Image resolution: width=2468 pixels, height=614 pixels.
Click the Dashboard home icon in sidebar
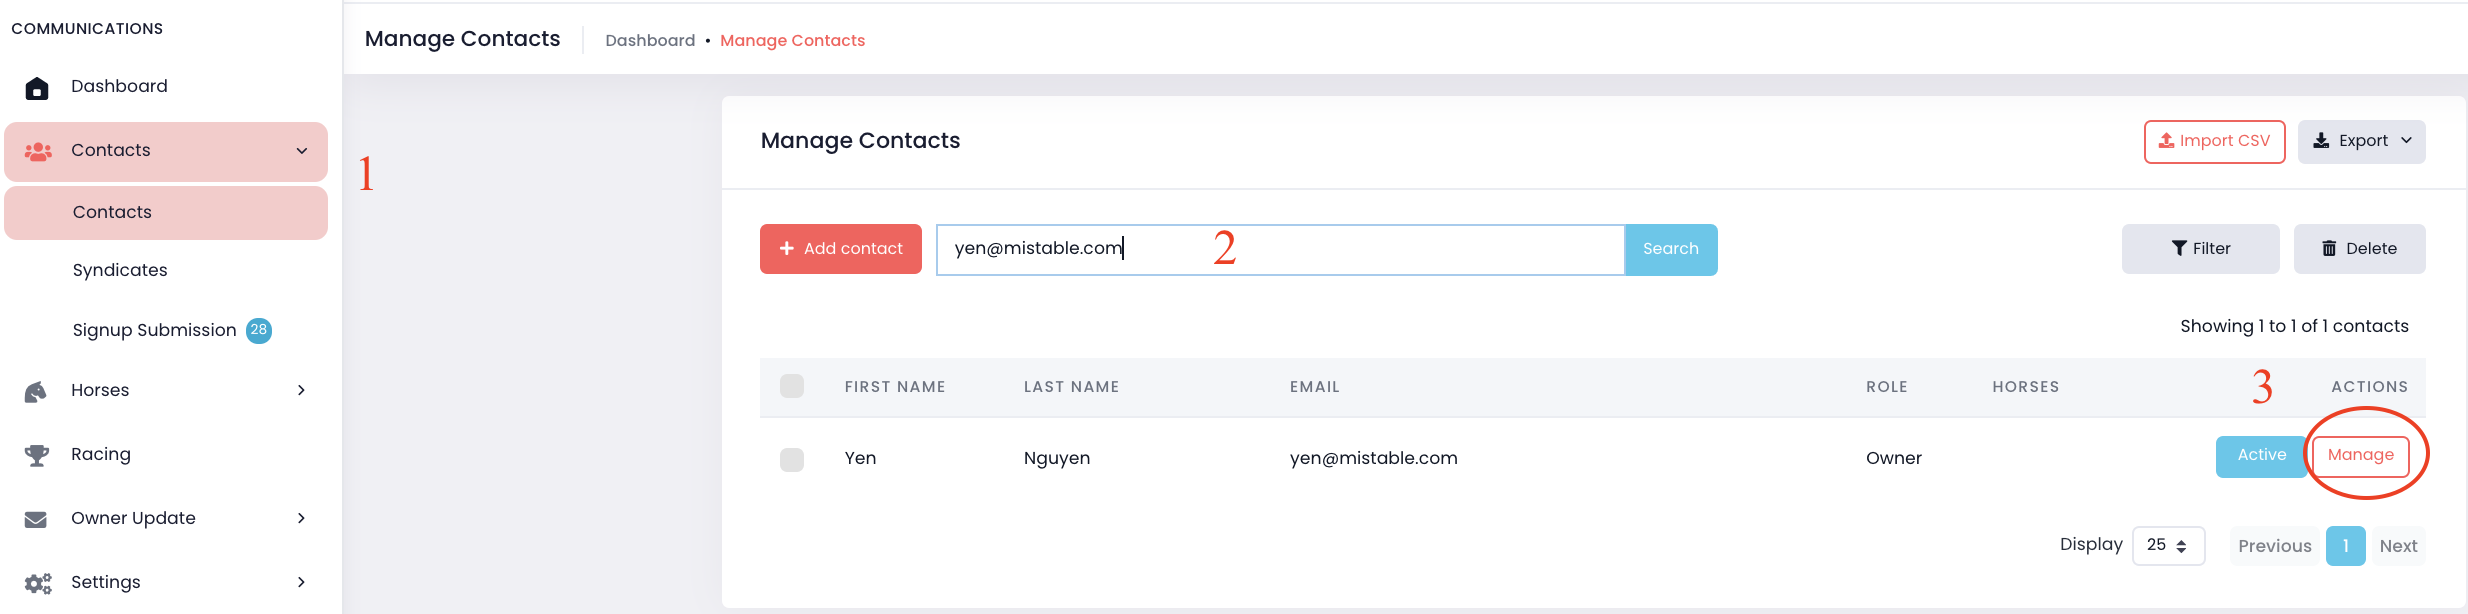click(37, 88)
